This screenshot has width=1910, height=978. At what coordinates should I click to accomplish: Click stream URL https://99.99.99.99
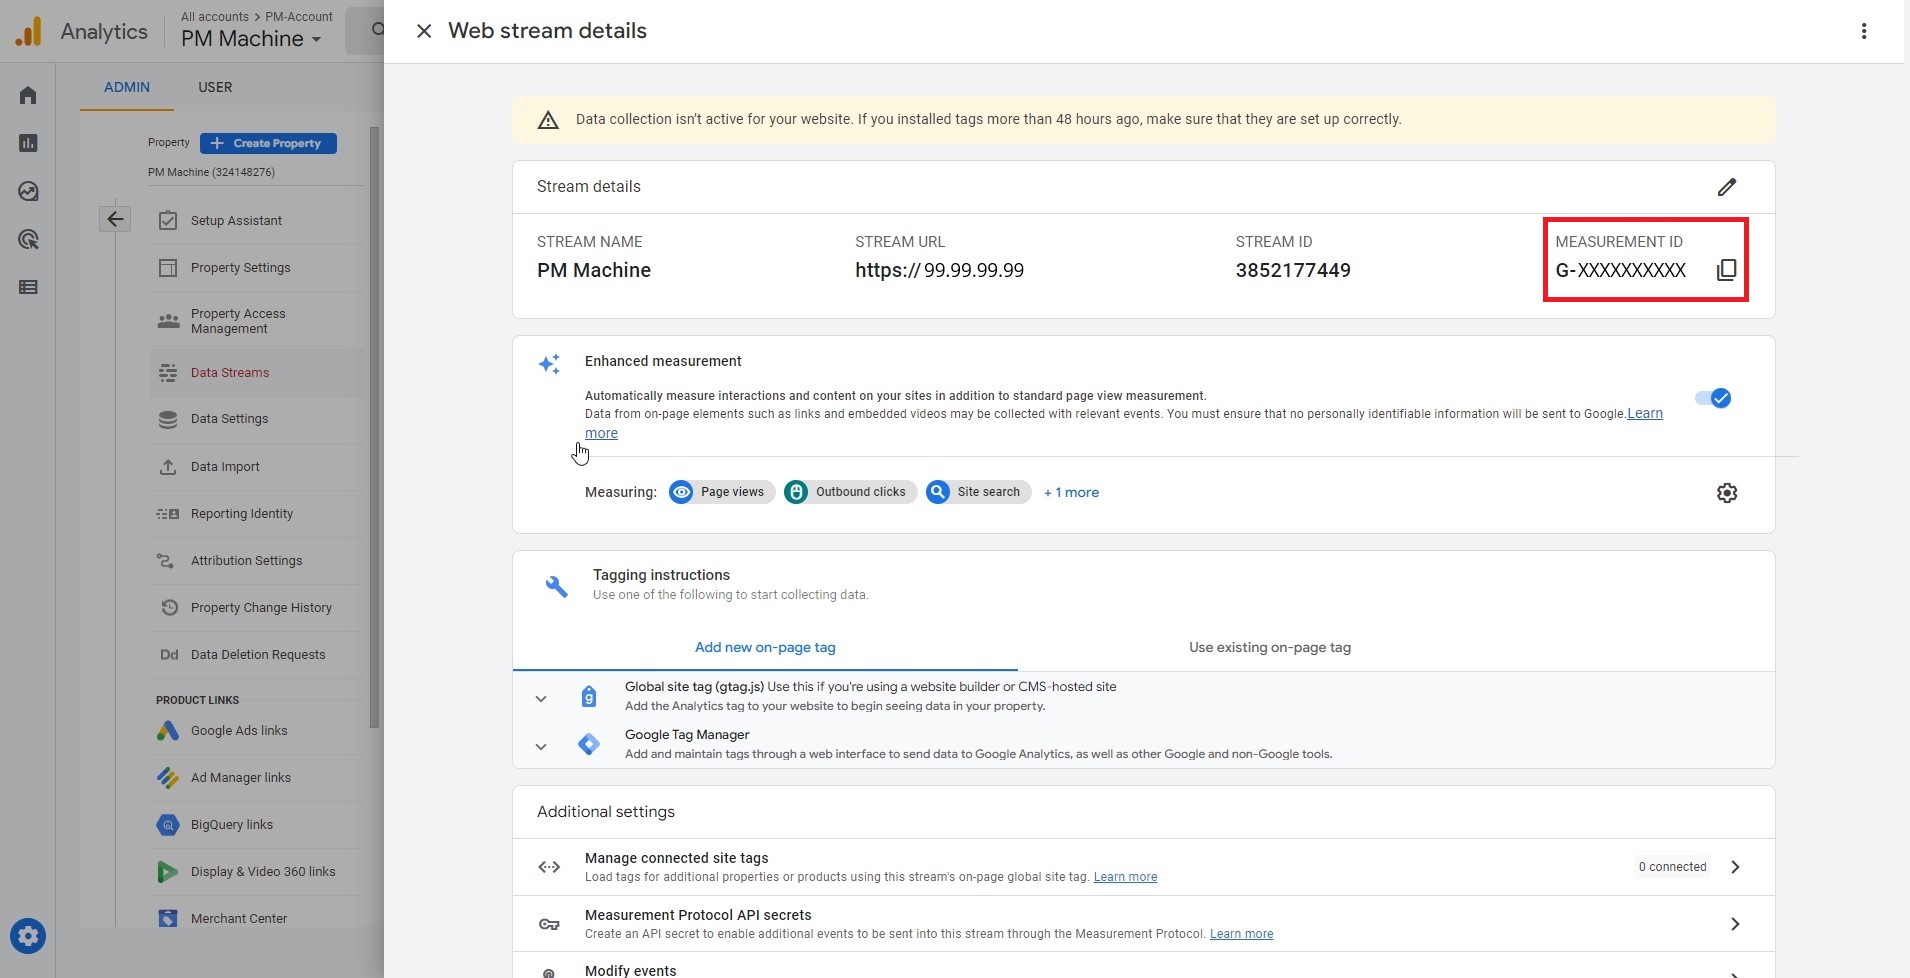click(x=939, y=270)
